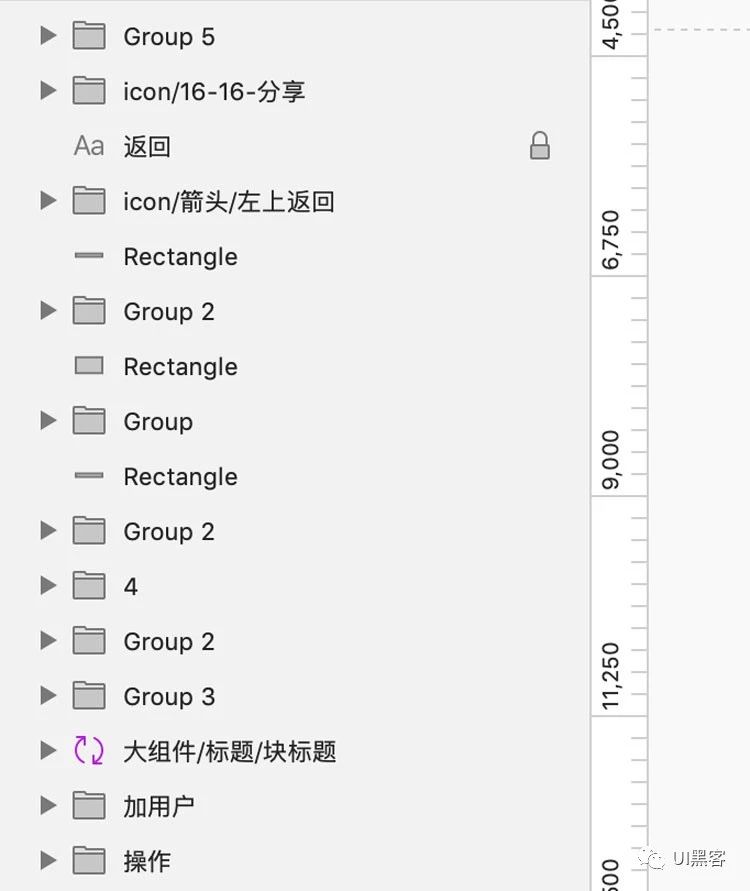750x891 pixels.
Task: Expand the icon/箭头/左上返回 group arrow
Action: 47,202
